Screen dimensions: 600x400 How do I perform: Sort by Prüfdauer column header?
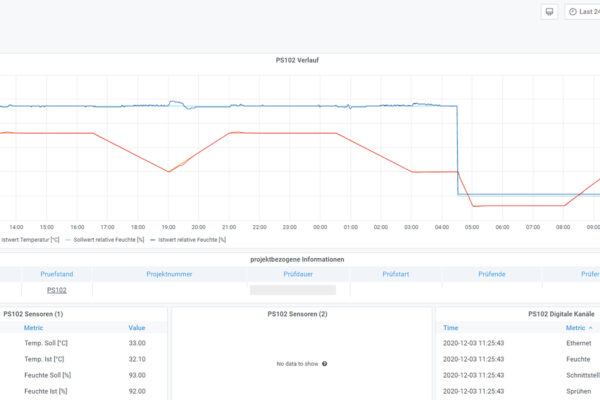[298, 274]
